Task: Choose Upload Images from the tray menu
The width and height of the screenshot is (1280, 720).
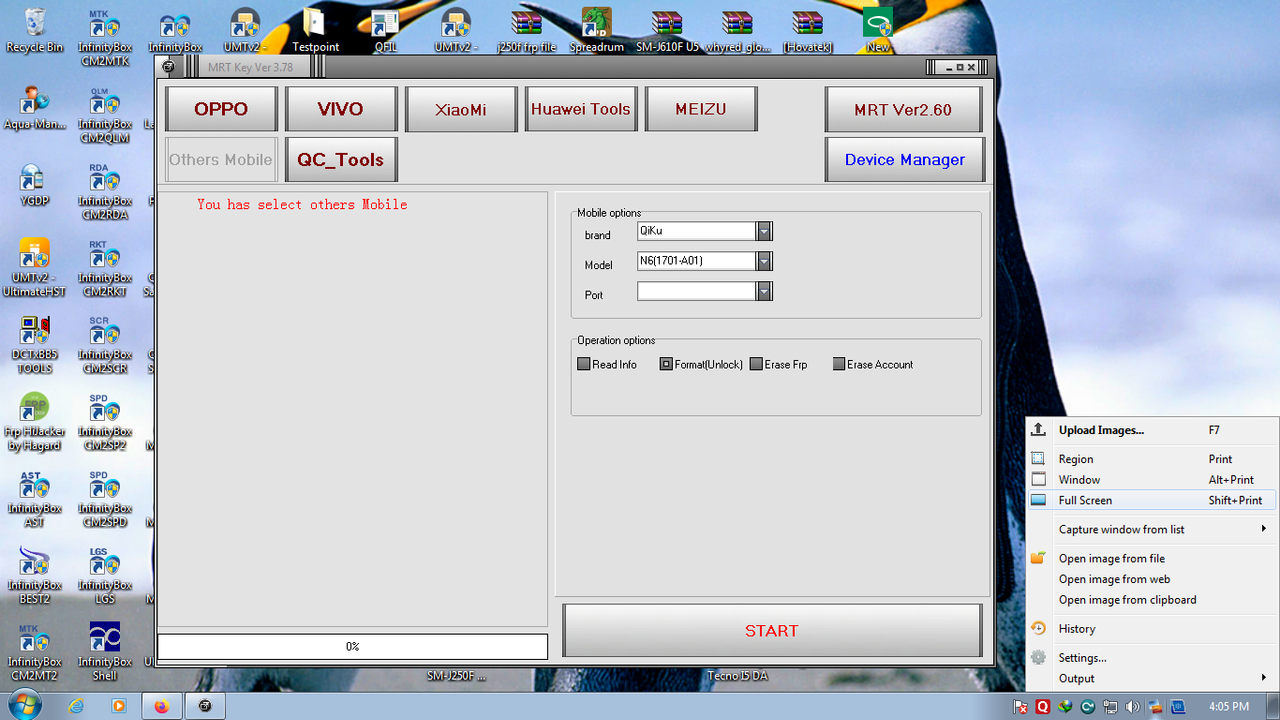Action: [1153, 430]
